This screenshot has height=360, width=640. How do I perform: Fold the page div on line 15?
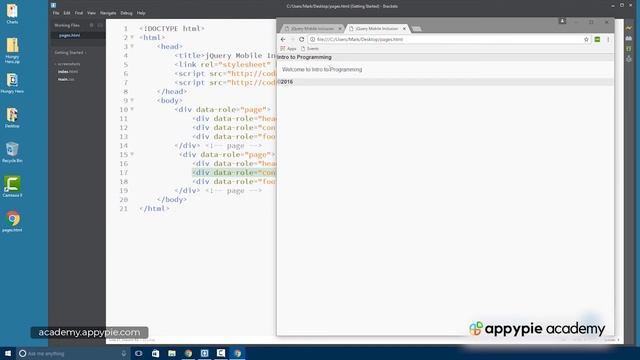click(132, 154)
